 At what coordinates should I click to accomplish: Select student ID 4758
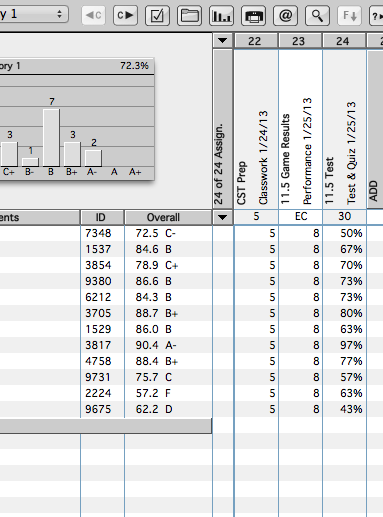click(x=98, y=361)
